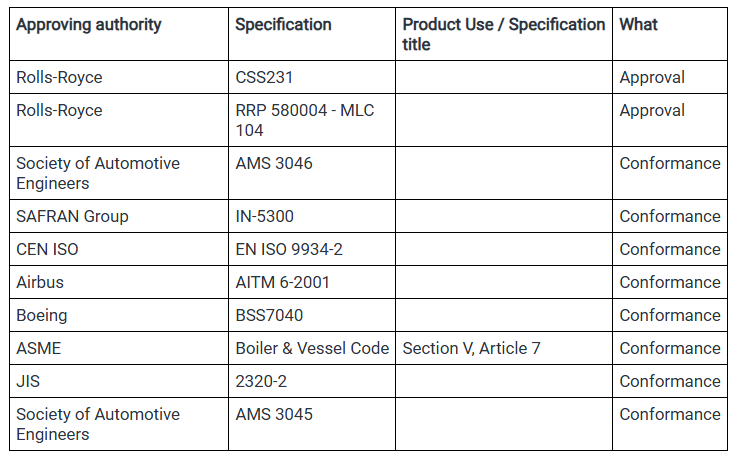Click the AMS 3045 specification cell
The width and height of the screenshot is (739, 458).
pyautogui.click(x=274, y=414)
